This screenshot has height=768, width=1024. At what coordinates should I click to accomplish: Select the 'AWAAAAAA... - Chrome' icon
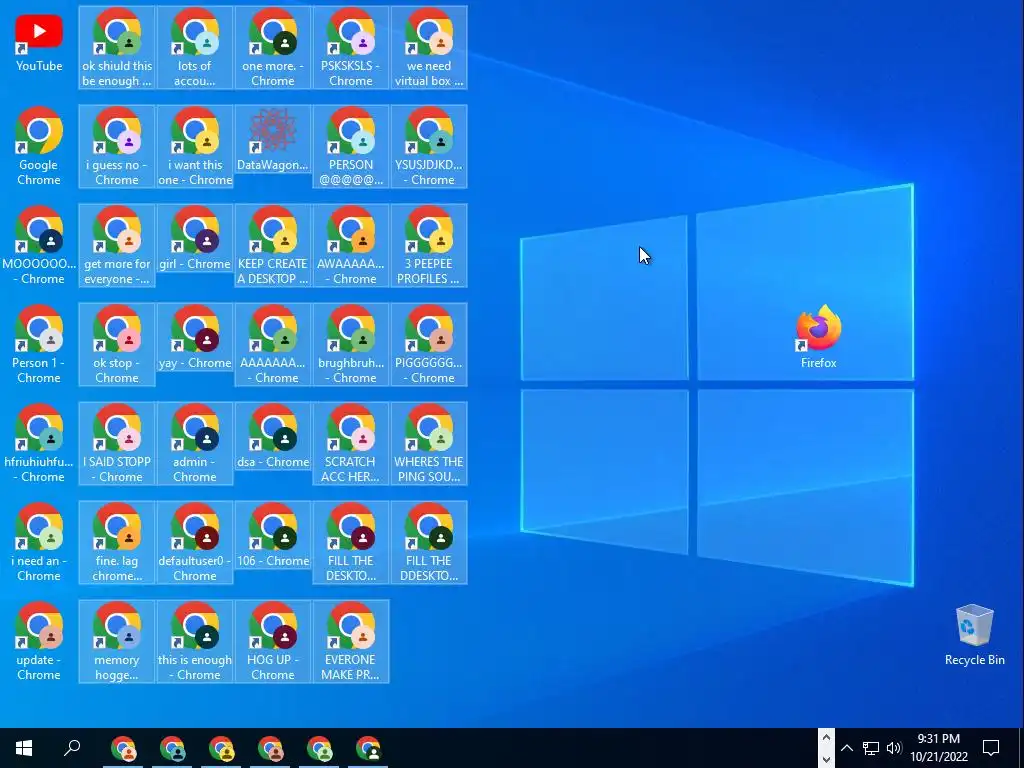(351, 246)
